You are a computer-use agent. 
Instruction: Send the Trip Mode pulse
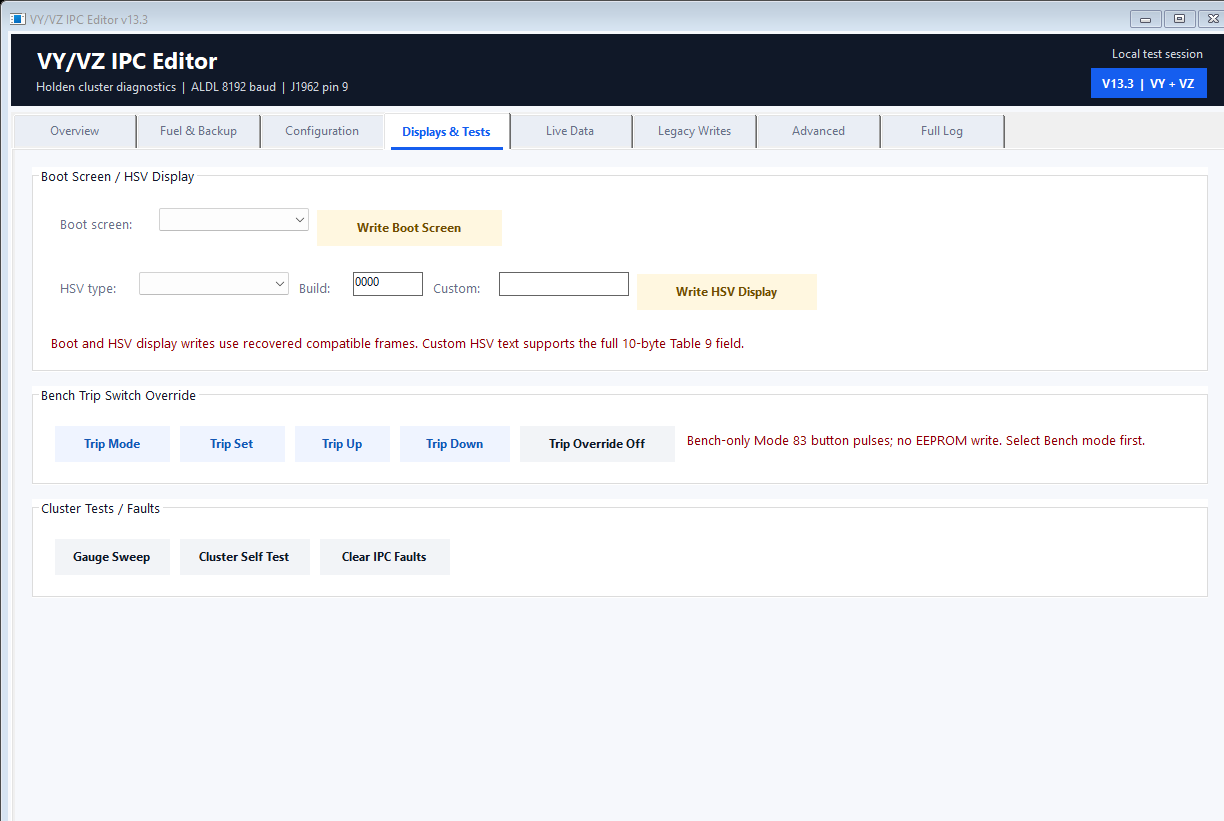(x=112, y=444)
